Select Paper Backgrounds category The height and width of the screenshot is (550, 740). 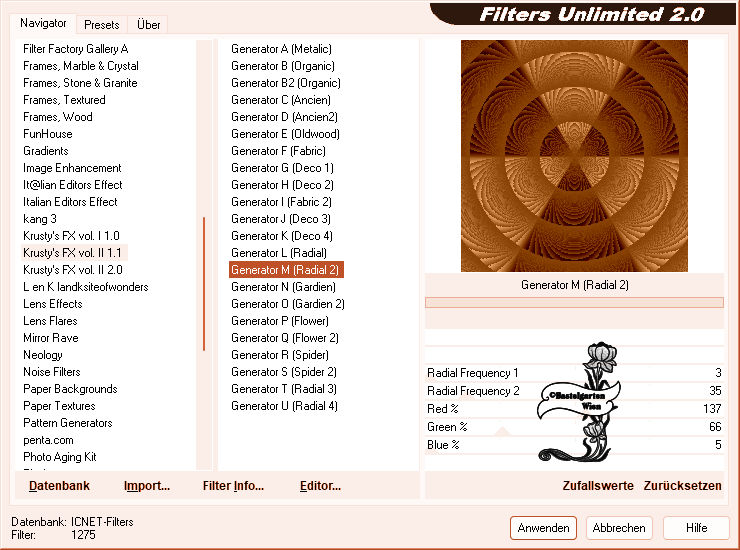[70, 389]
